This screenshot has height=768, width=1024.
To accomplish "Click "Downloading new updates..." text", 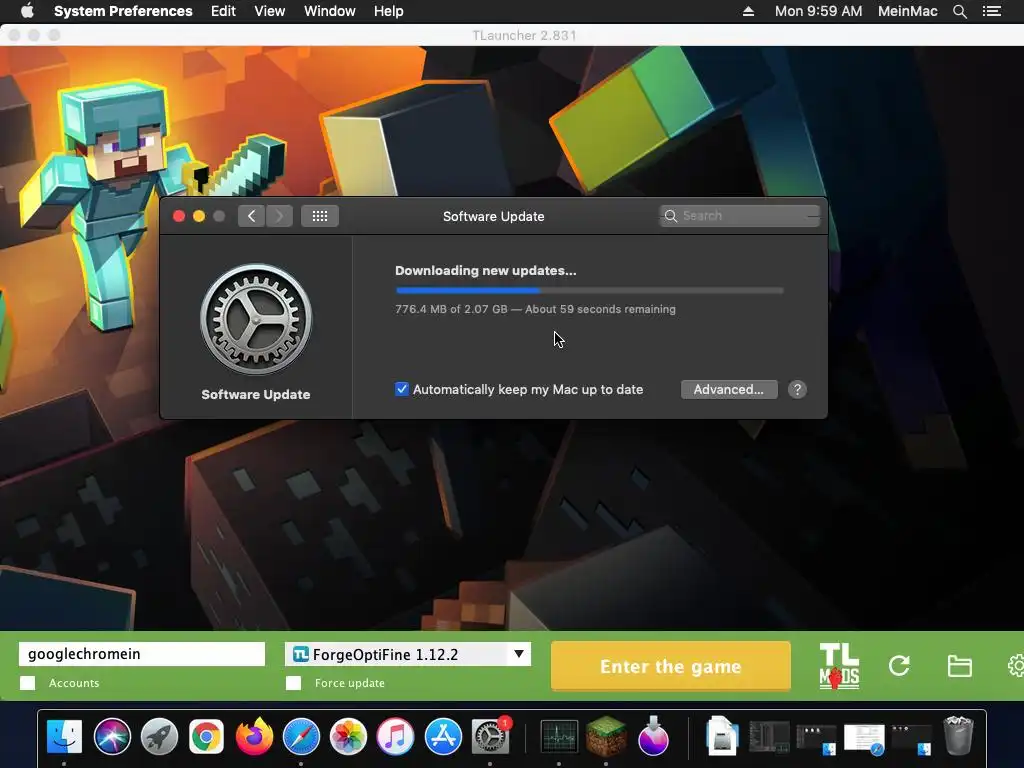I will coord(486,270).
